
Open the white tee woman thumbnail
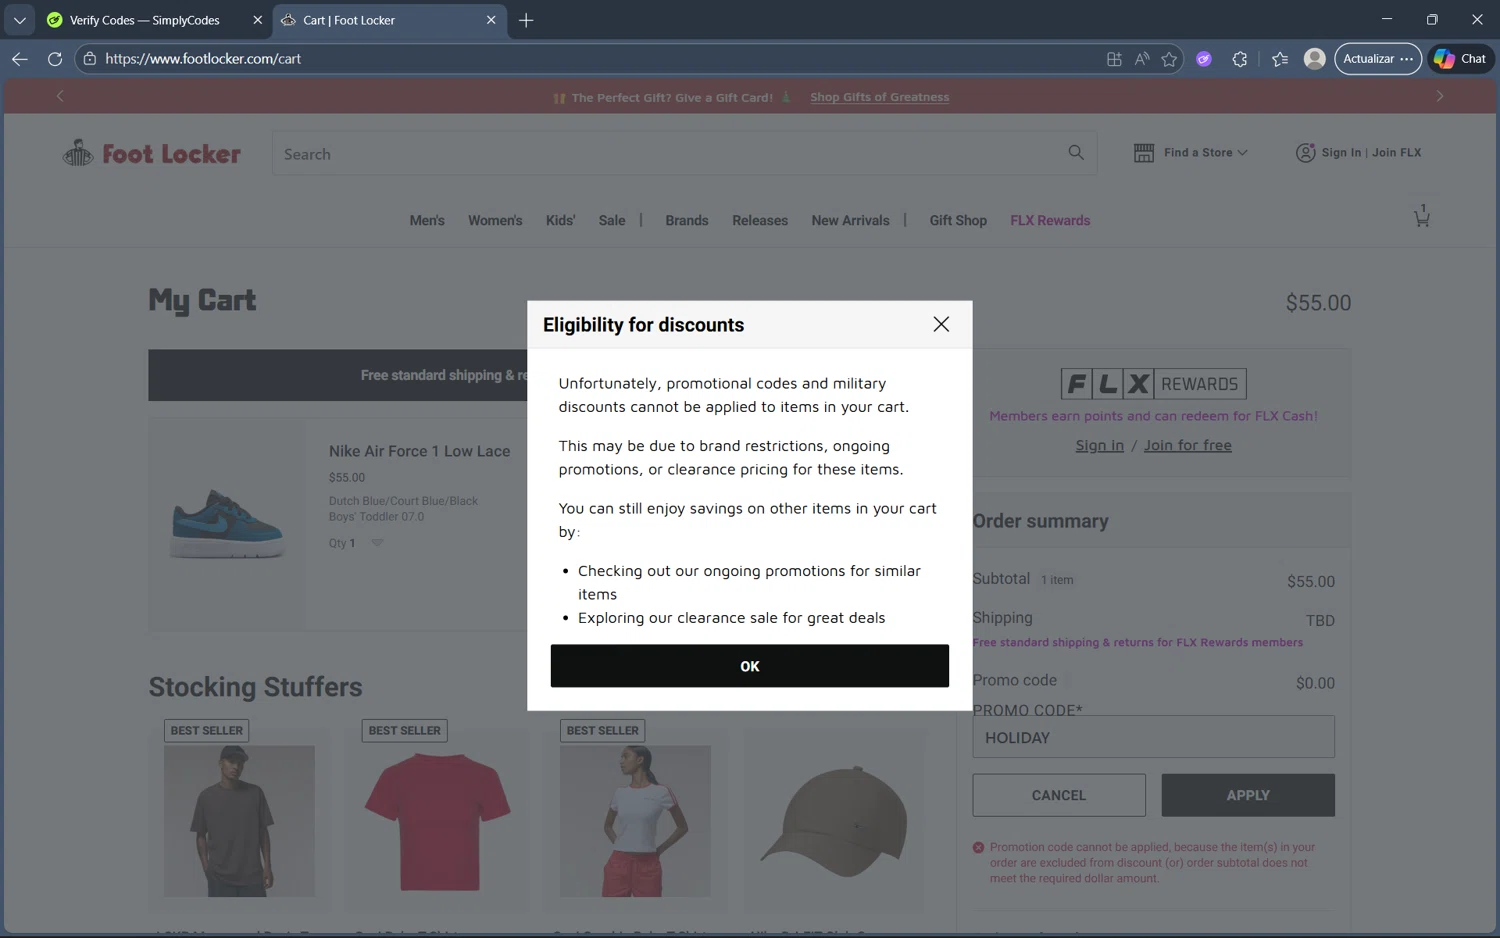635,821
